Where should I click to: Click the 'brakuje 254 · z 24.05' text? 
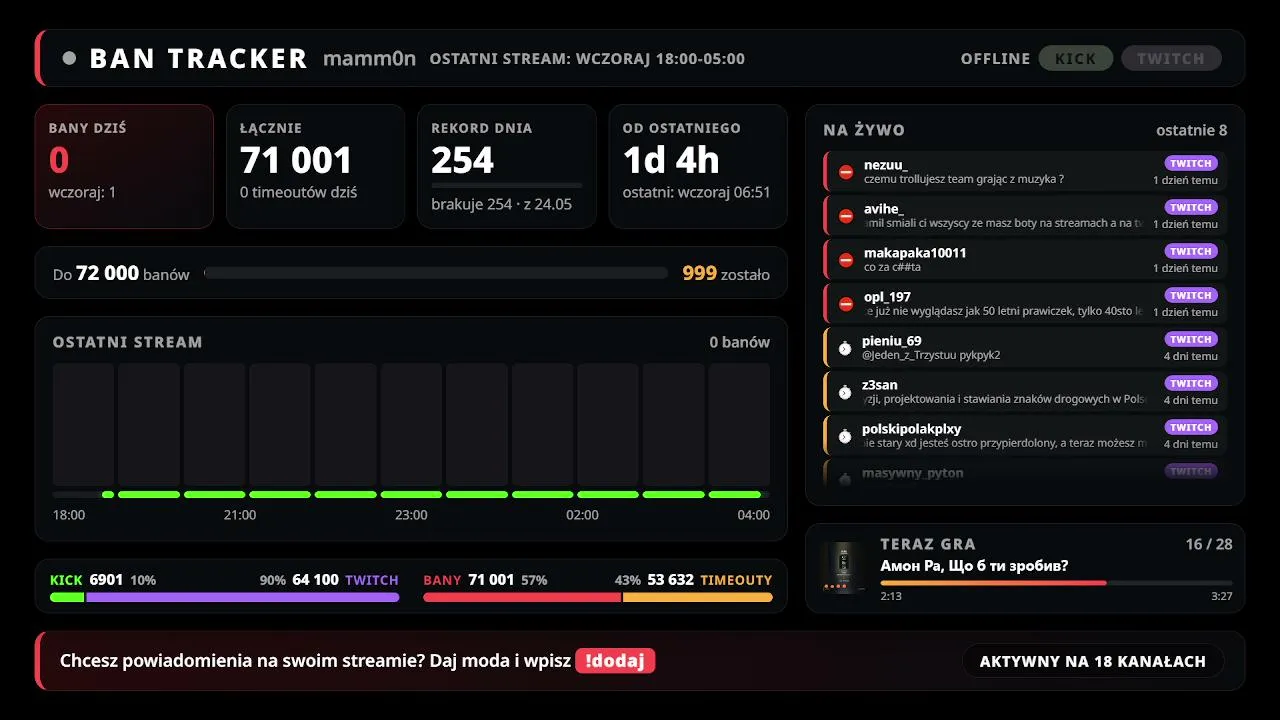(x=501, y=204)
